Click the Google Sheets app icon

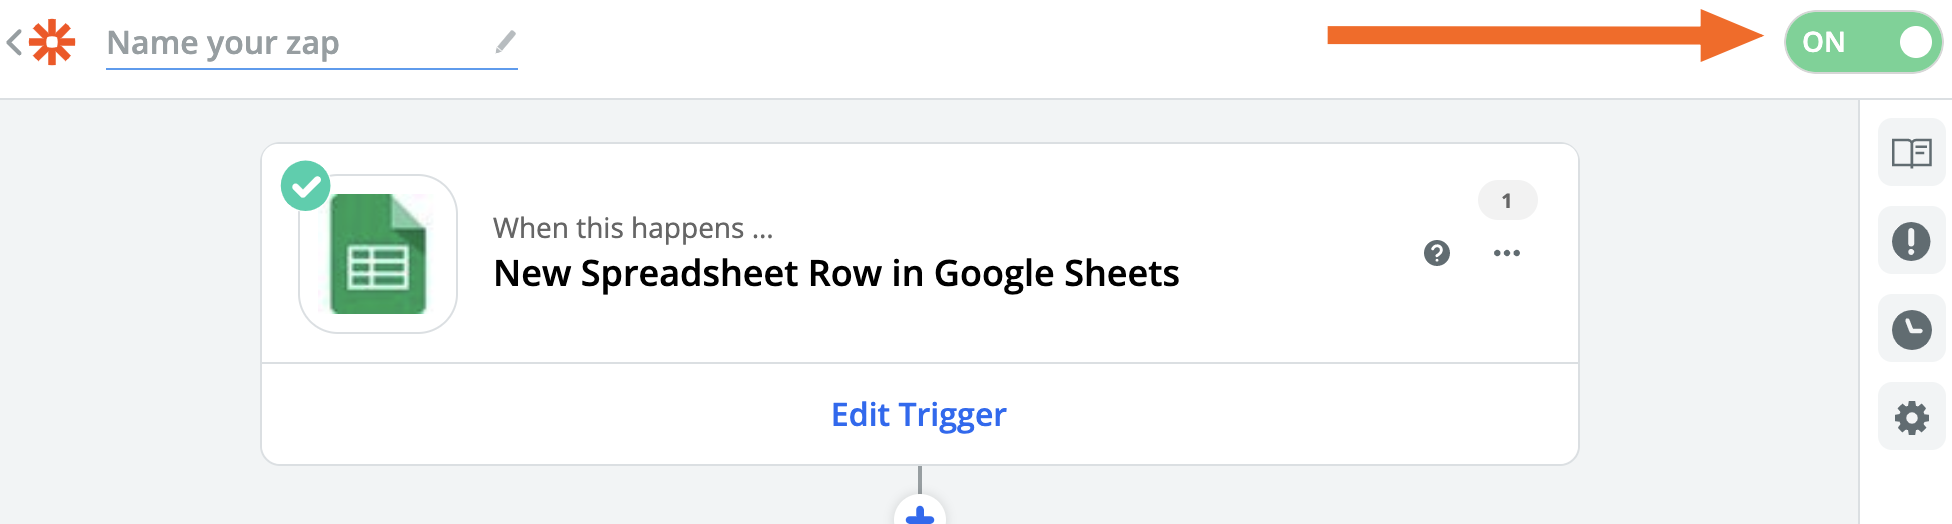tap(378, 254)
